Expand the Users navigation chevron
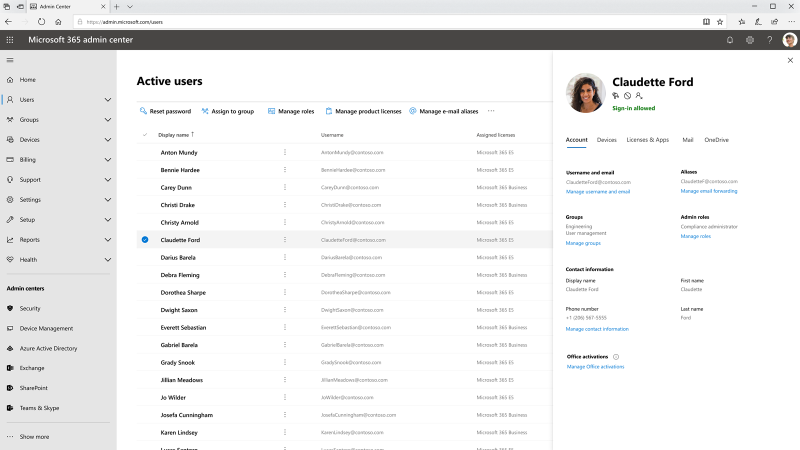800x450 pixels. coord(108,99)
